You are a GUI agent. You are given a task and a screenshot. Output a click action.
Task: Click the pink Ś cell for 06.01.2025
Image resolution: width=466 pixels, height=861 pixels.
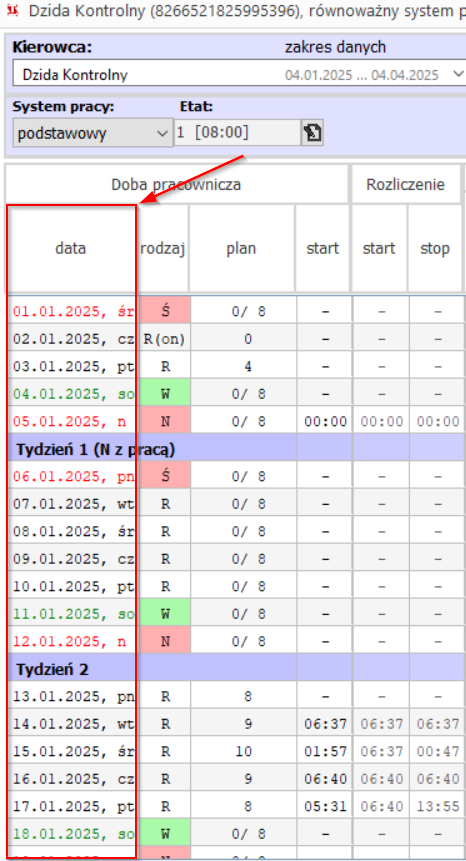coord(165,476)
